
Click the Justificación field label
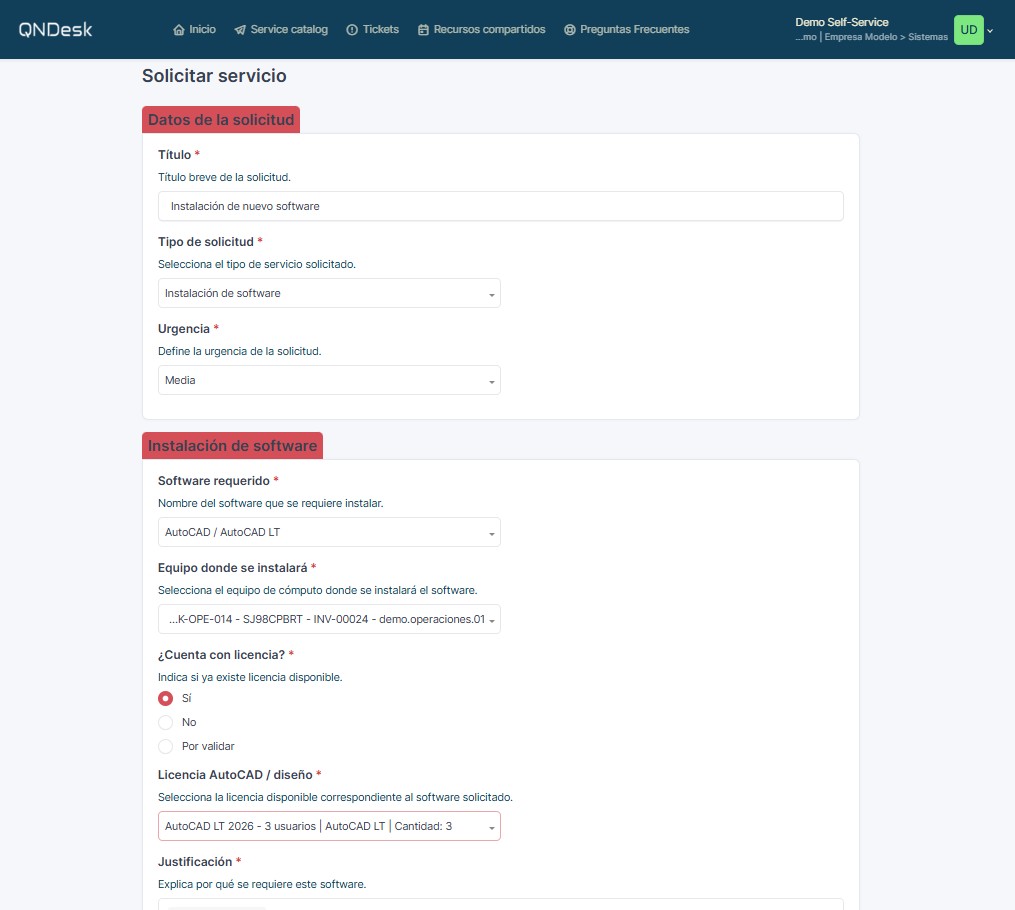[x=195, y=861]
